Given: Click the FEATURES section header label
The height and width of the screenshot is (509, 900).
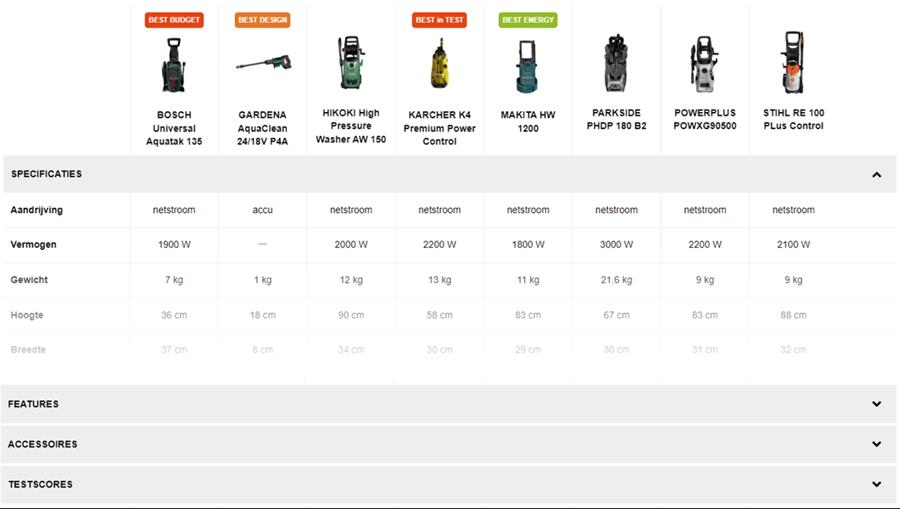Looking at the screenshot, I should [x=33, y=404].
